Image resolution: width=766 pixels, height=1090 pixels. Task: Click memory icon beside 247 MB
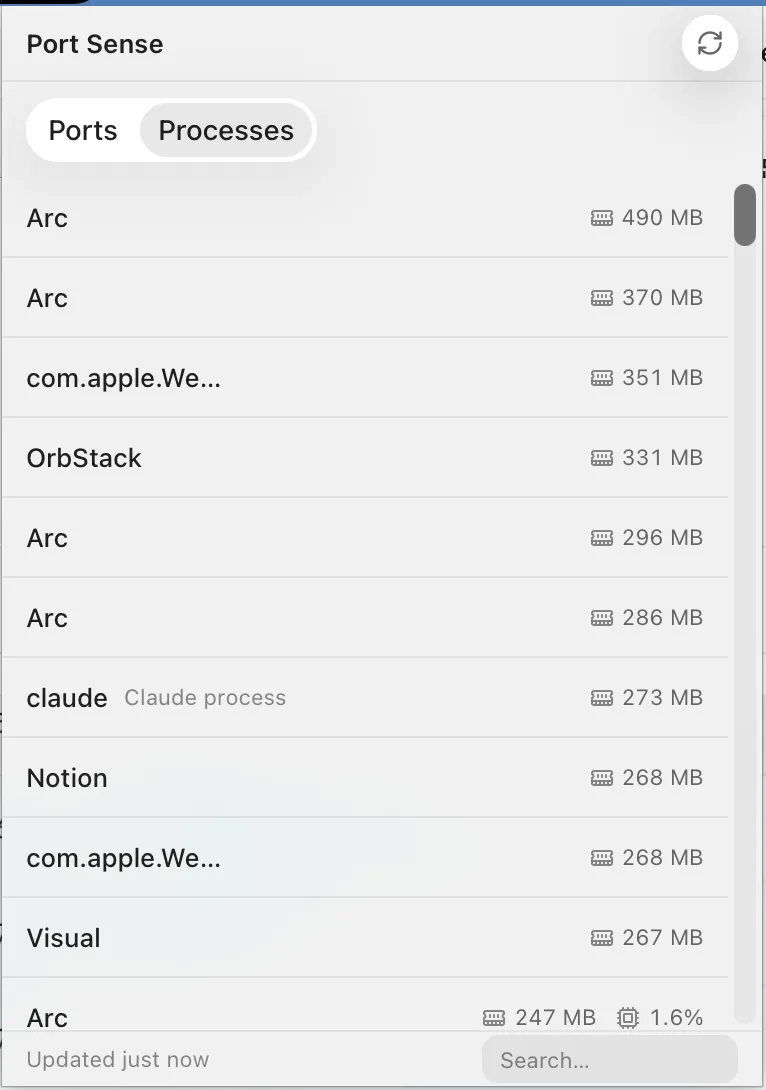pyautogui.click(x=494, y=1018)
